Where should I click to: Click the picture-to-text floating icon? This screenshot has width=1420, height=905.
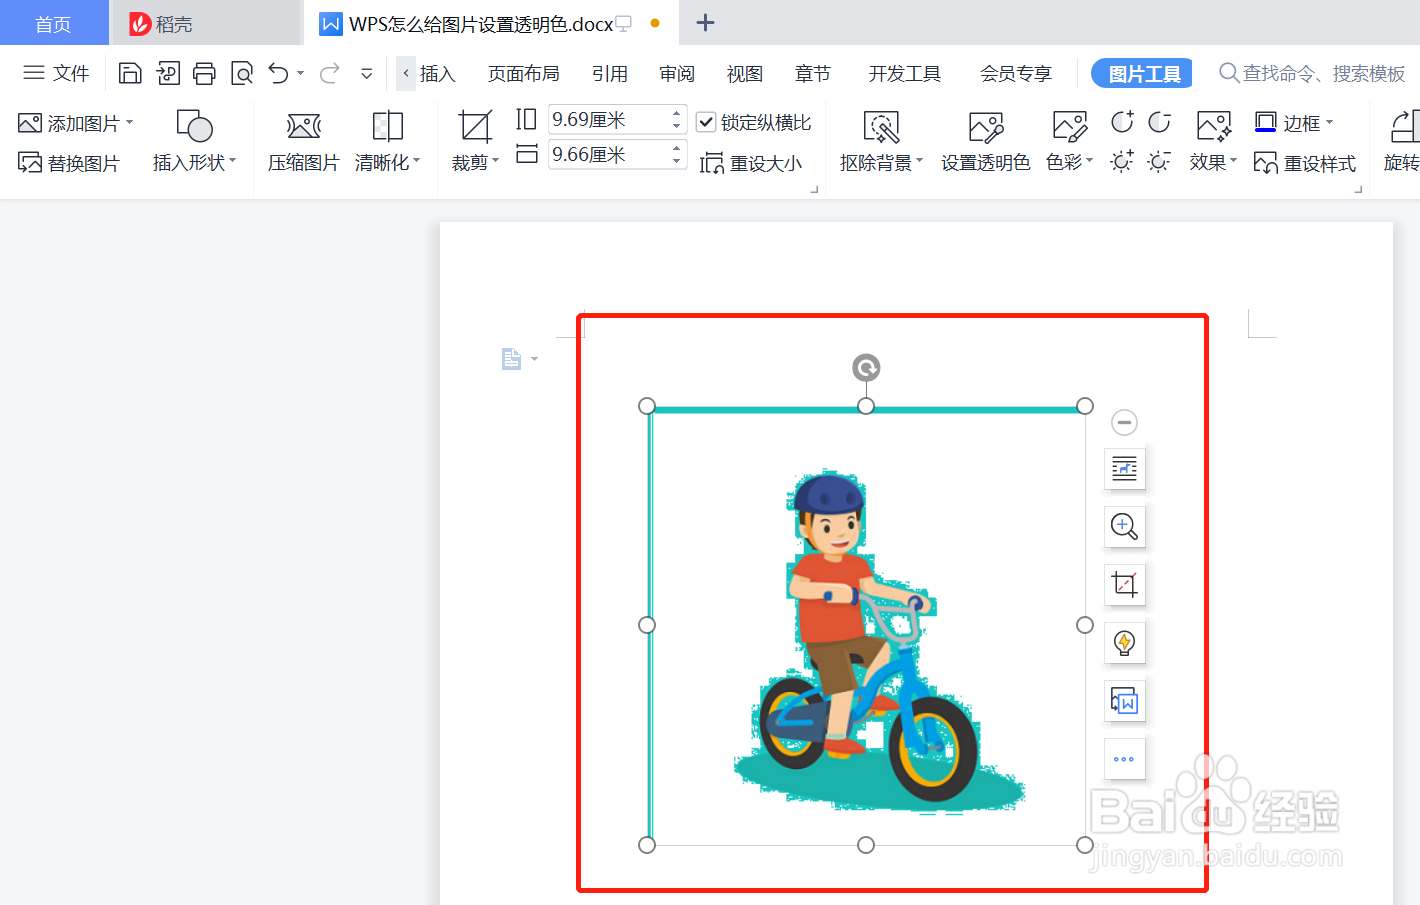click(1124, 701)
